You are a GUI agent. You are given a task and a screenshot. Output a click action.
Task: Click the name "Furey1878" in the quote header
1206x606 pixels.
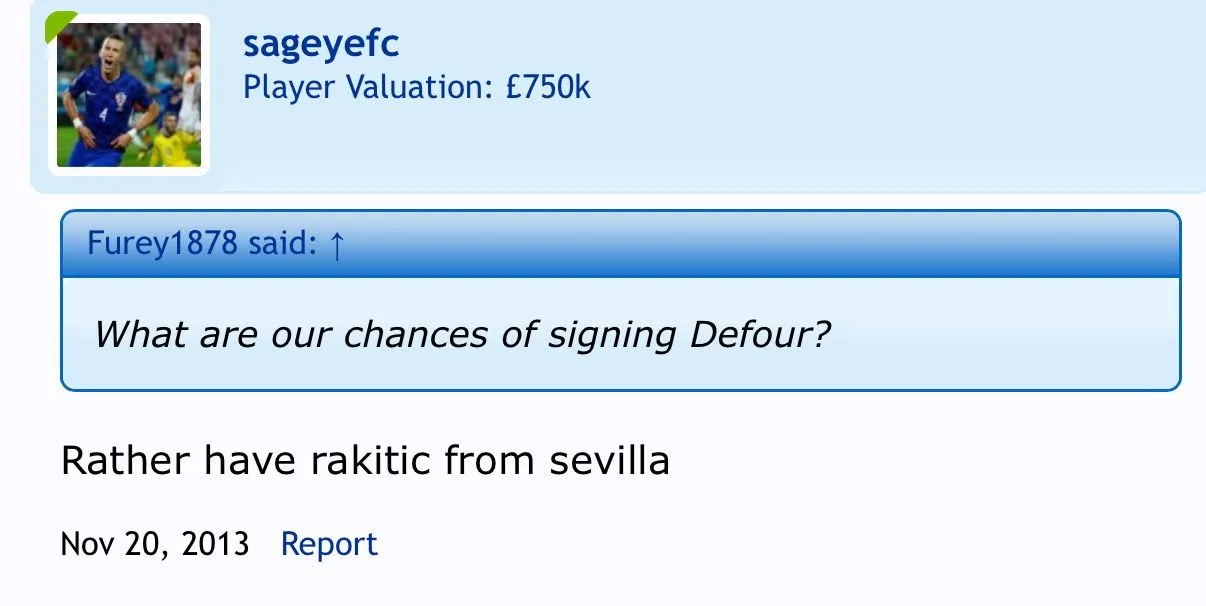pos(162,244)
